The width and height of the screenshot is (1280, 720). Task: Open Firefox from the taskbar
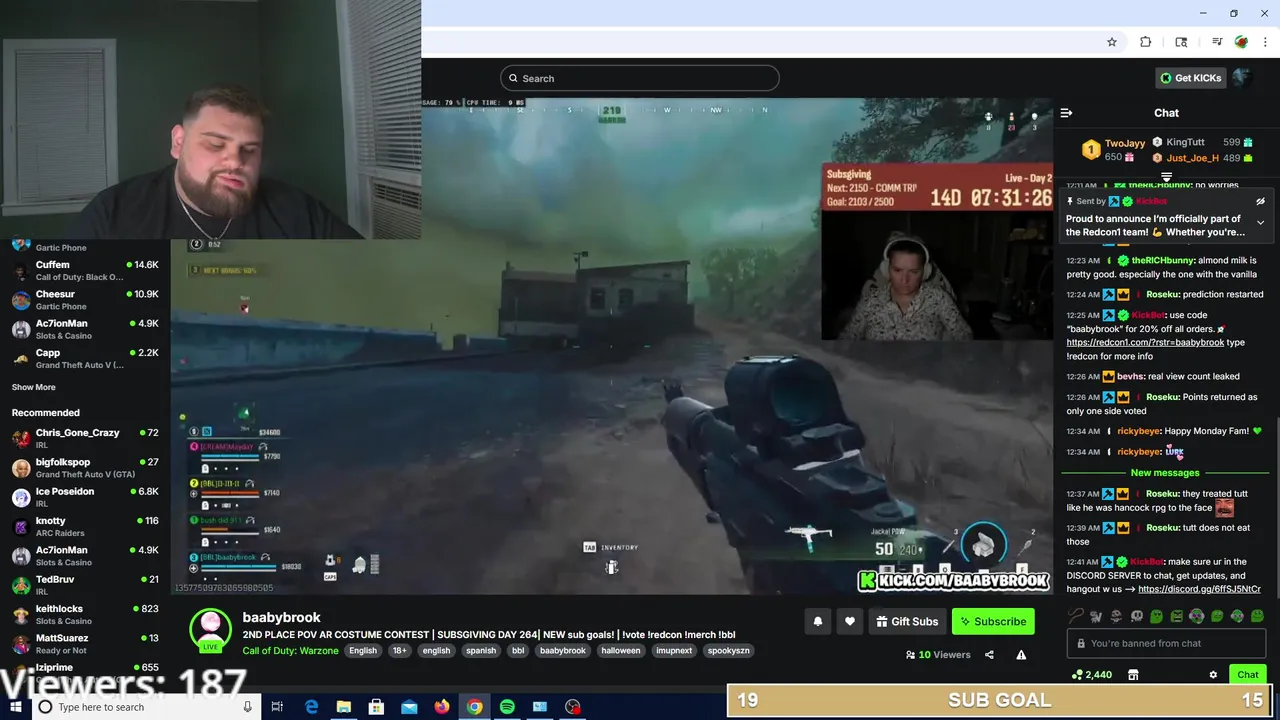click(x=442, y=707)
